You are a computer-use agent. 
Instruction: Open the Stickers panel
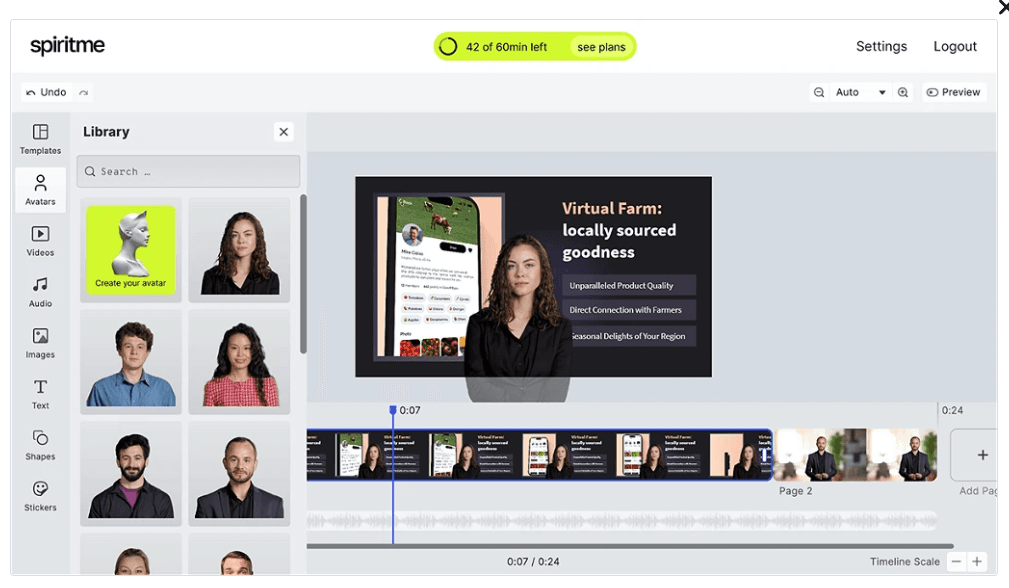pyautogui.click(x=40, y=496)
